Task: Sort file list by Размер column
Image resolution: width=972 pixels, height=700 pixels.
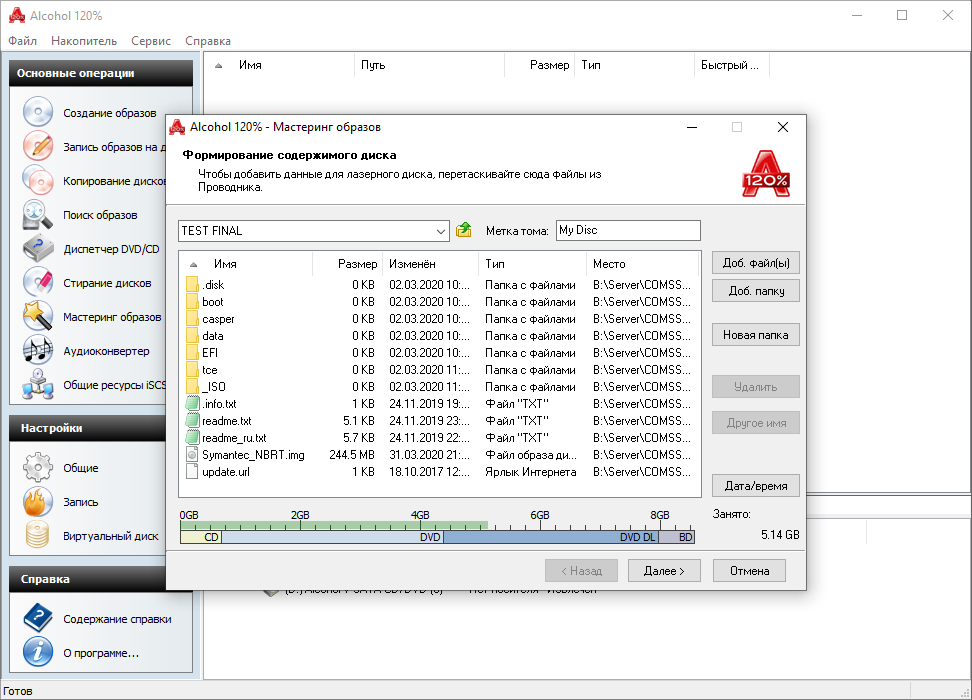Action: pos(348,264)
